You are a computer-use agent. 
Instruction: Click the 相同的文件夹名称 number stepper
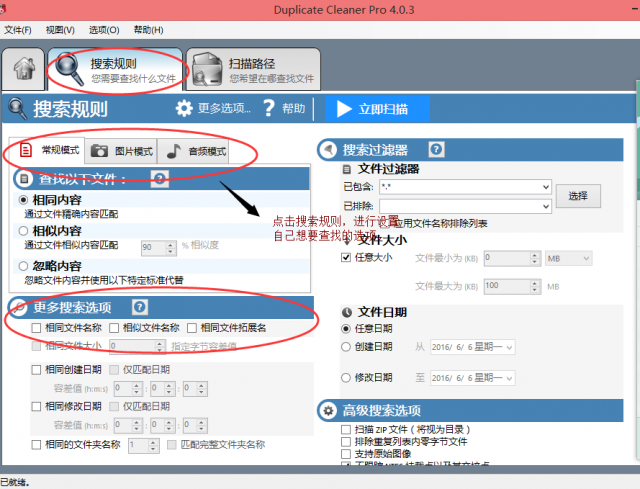coord(153,445)
